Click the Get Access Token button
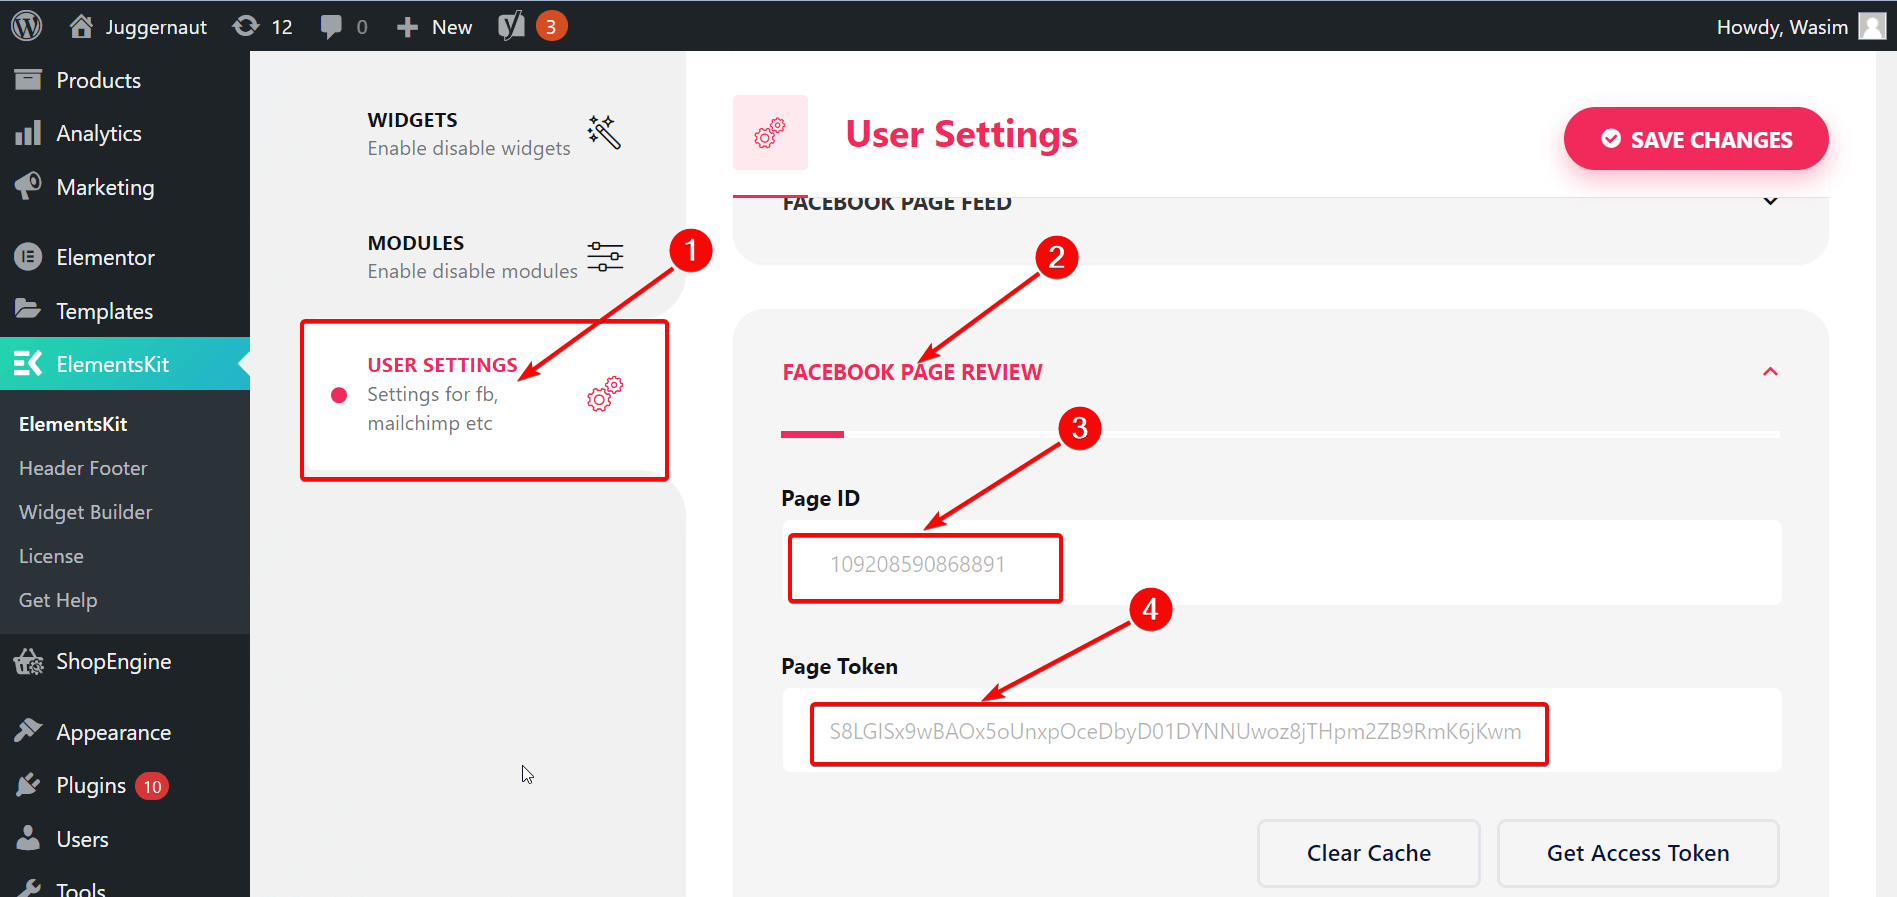This screenshot has width=1897, height=897. [1638, 853]
